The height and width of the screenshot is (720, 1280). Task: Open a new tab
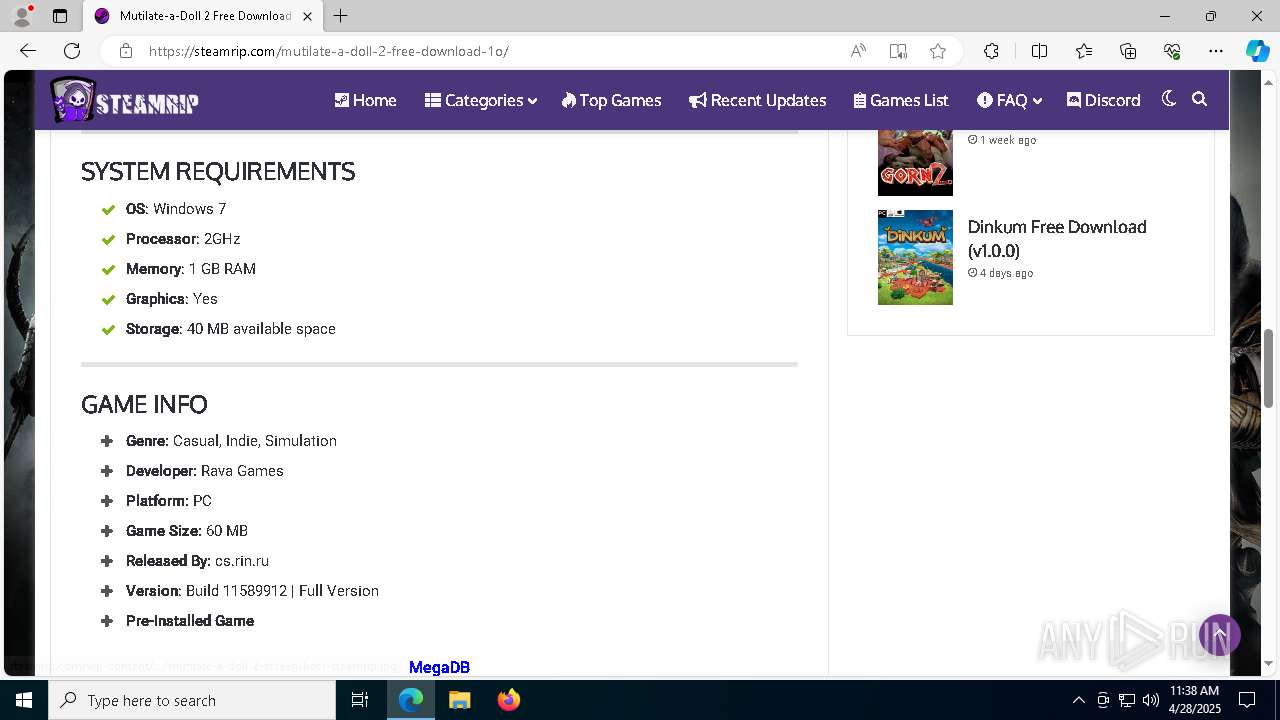(x=341, y=16)
